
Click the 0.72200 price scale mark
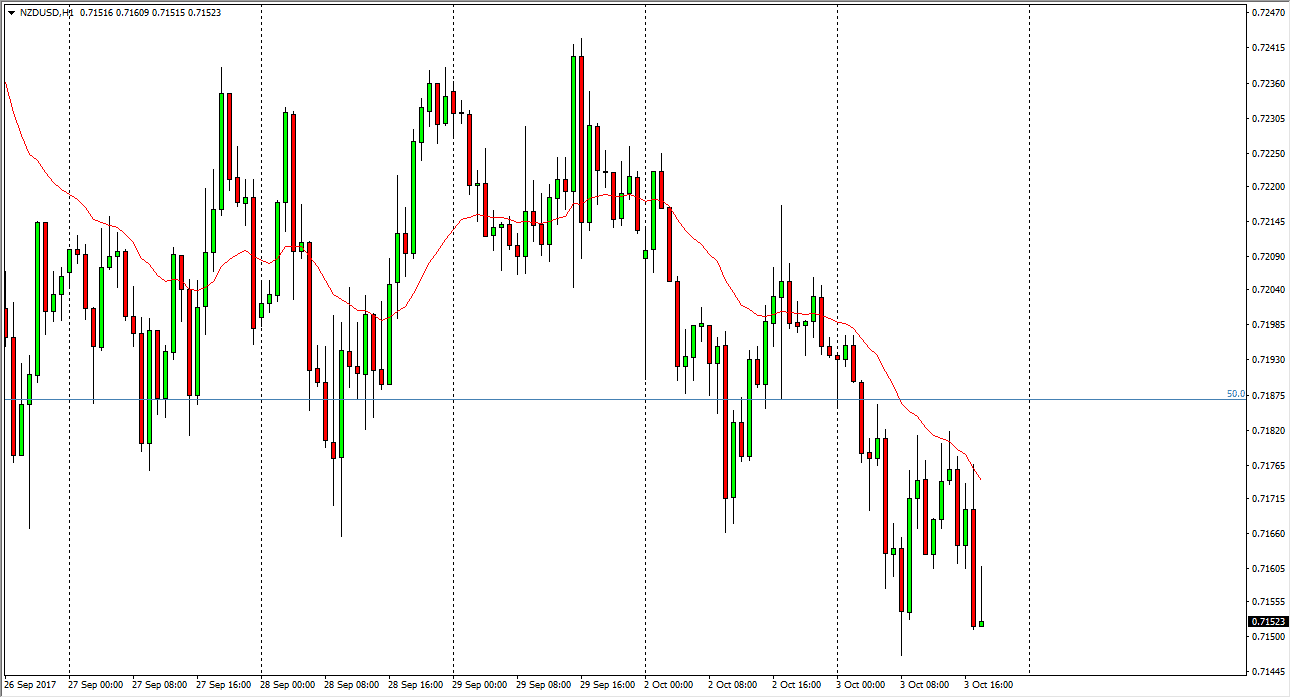point(1267,187)
